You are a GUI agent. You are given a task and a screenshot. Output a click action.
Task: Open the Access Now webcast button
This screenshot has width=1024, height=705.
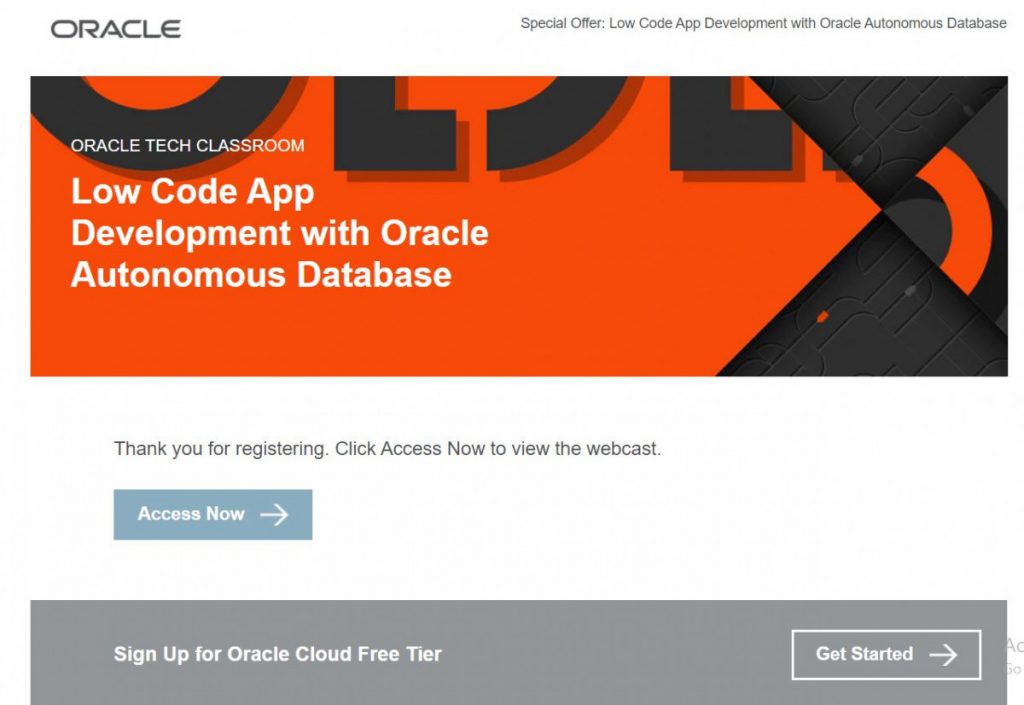213,514
